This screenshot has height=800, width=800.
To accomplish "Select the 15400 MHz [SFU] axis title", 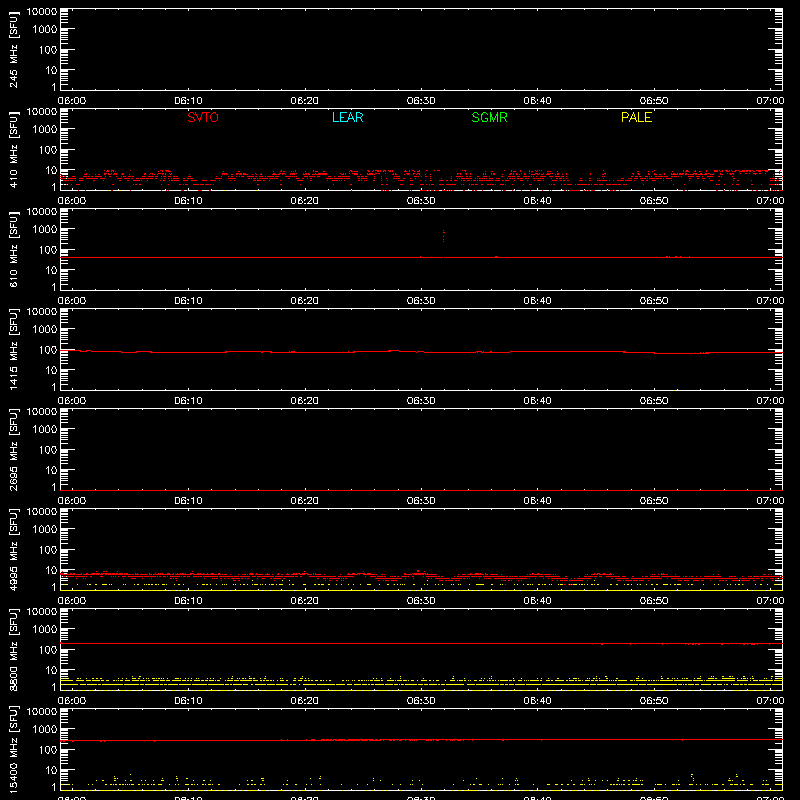I will click(13, 749).
